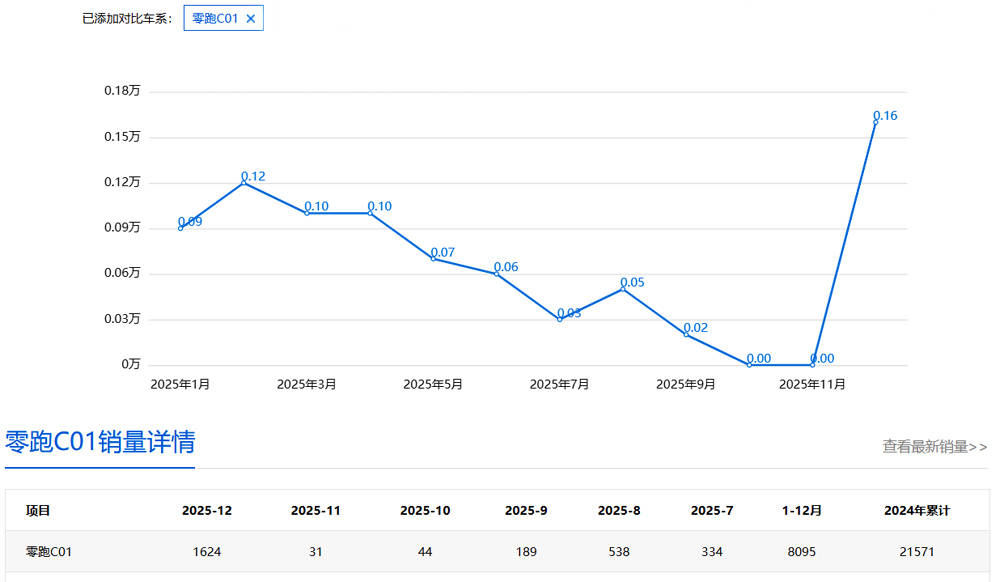Select the 21571 cumulative sales cell
The image size is (1000, 582).
916,552
